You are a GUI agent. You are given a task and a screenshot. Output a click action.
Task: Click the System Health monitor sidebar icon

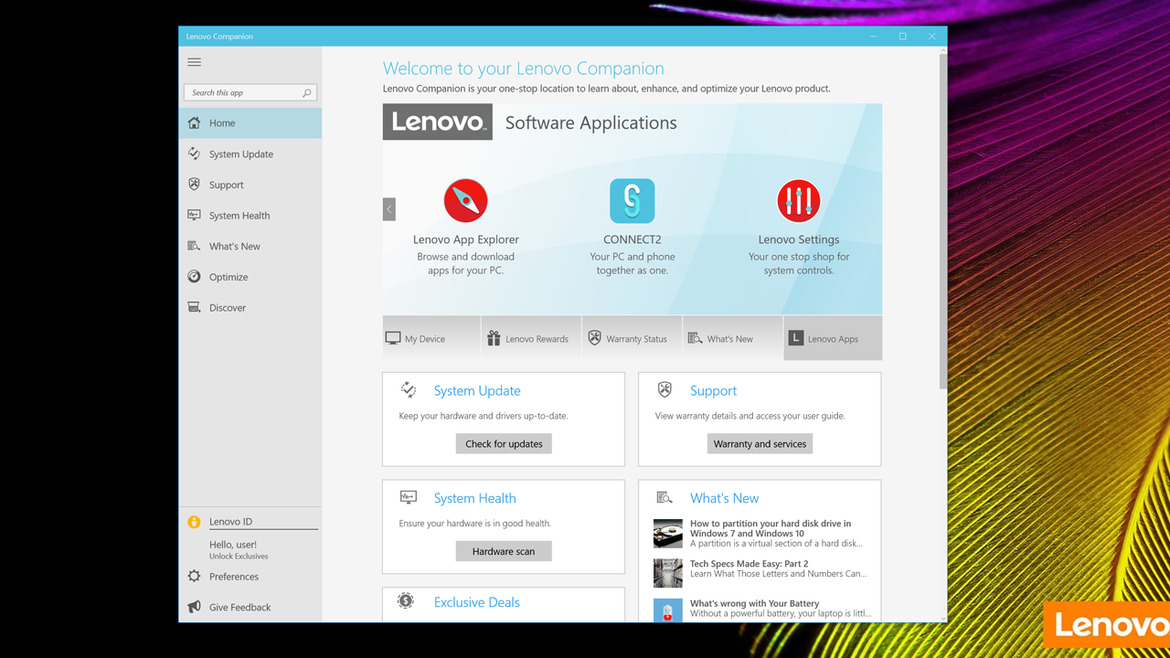point(194,215)
